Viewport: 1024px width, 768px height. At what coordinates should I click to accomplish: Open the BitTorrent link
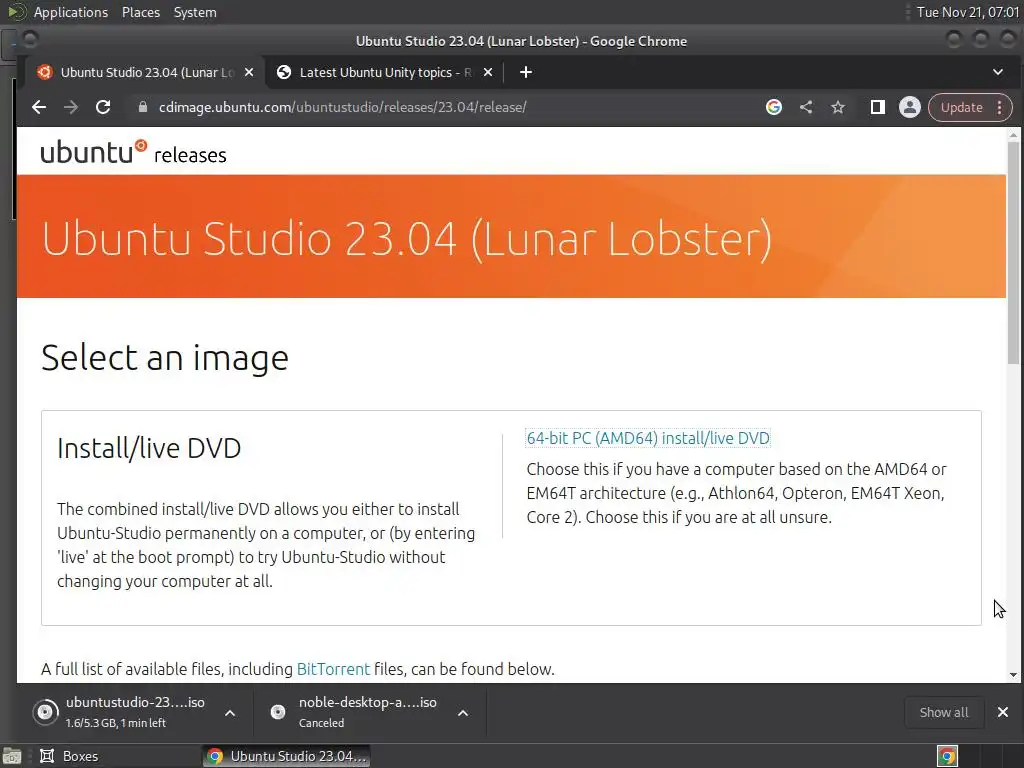pyautogui.click(x=333, y=669)
